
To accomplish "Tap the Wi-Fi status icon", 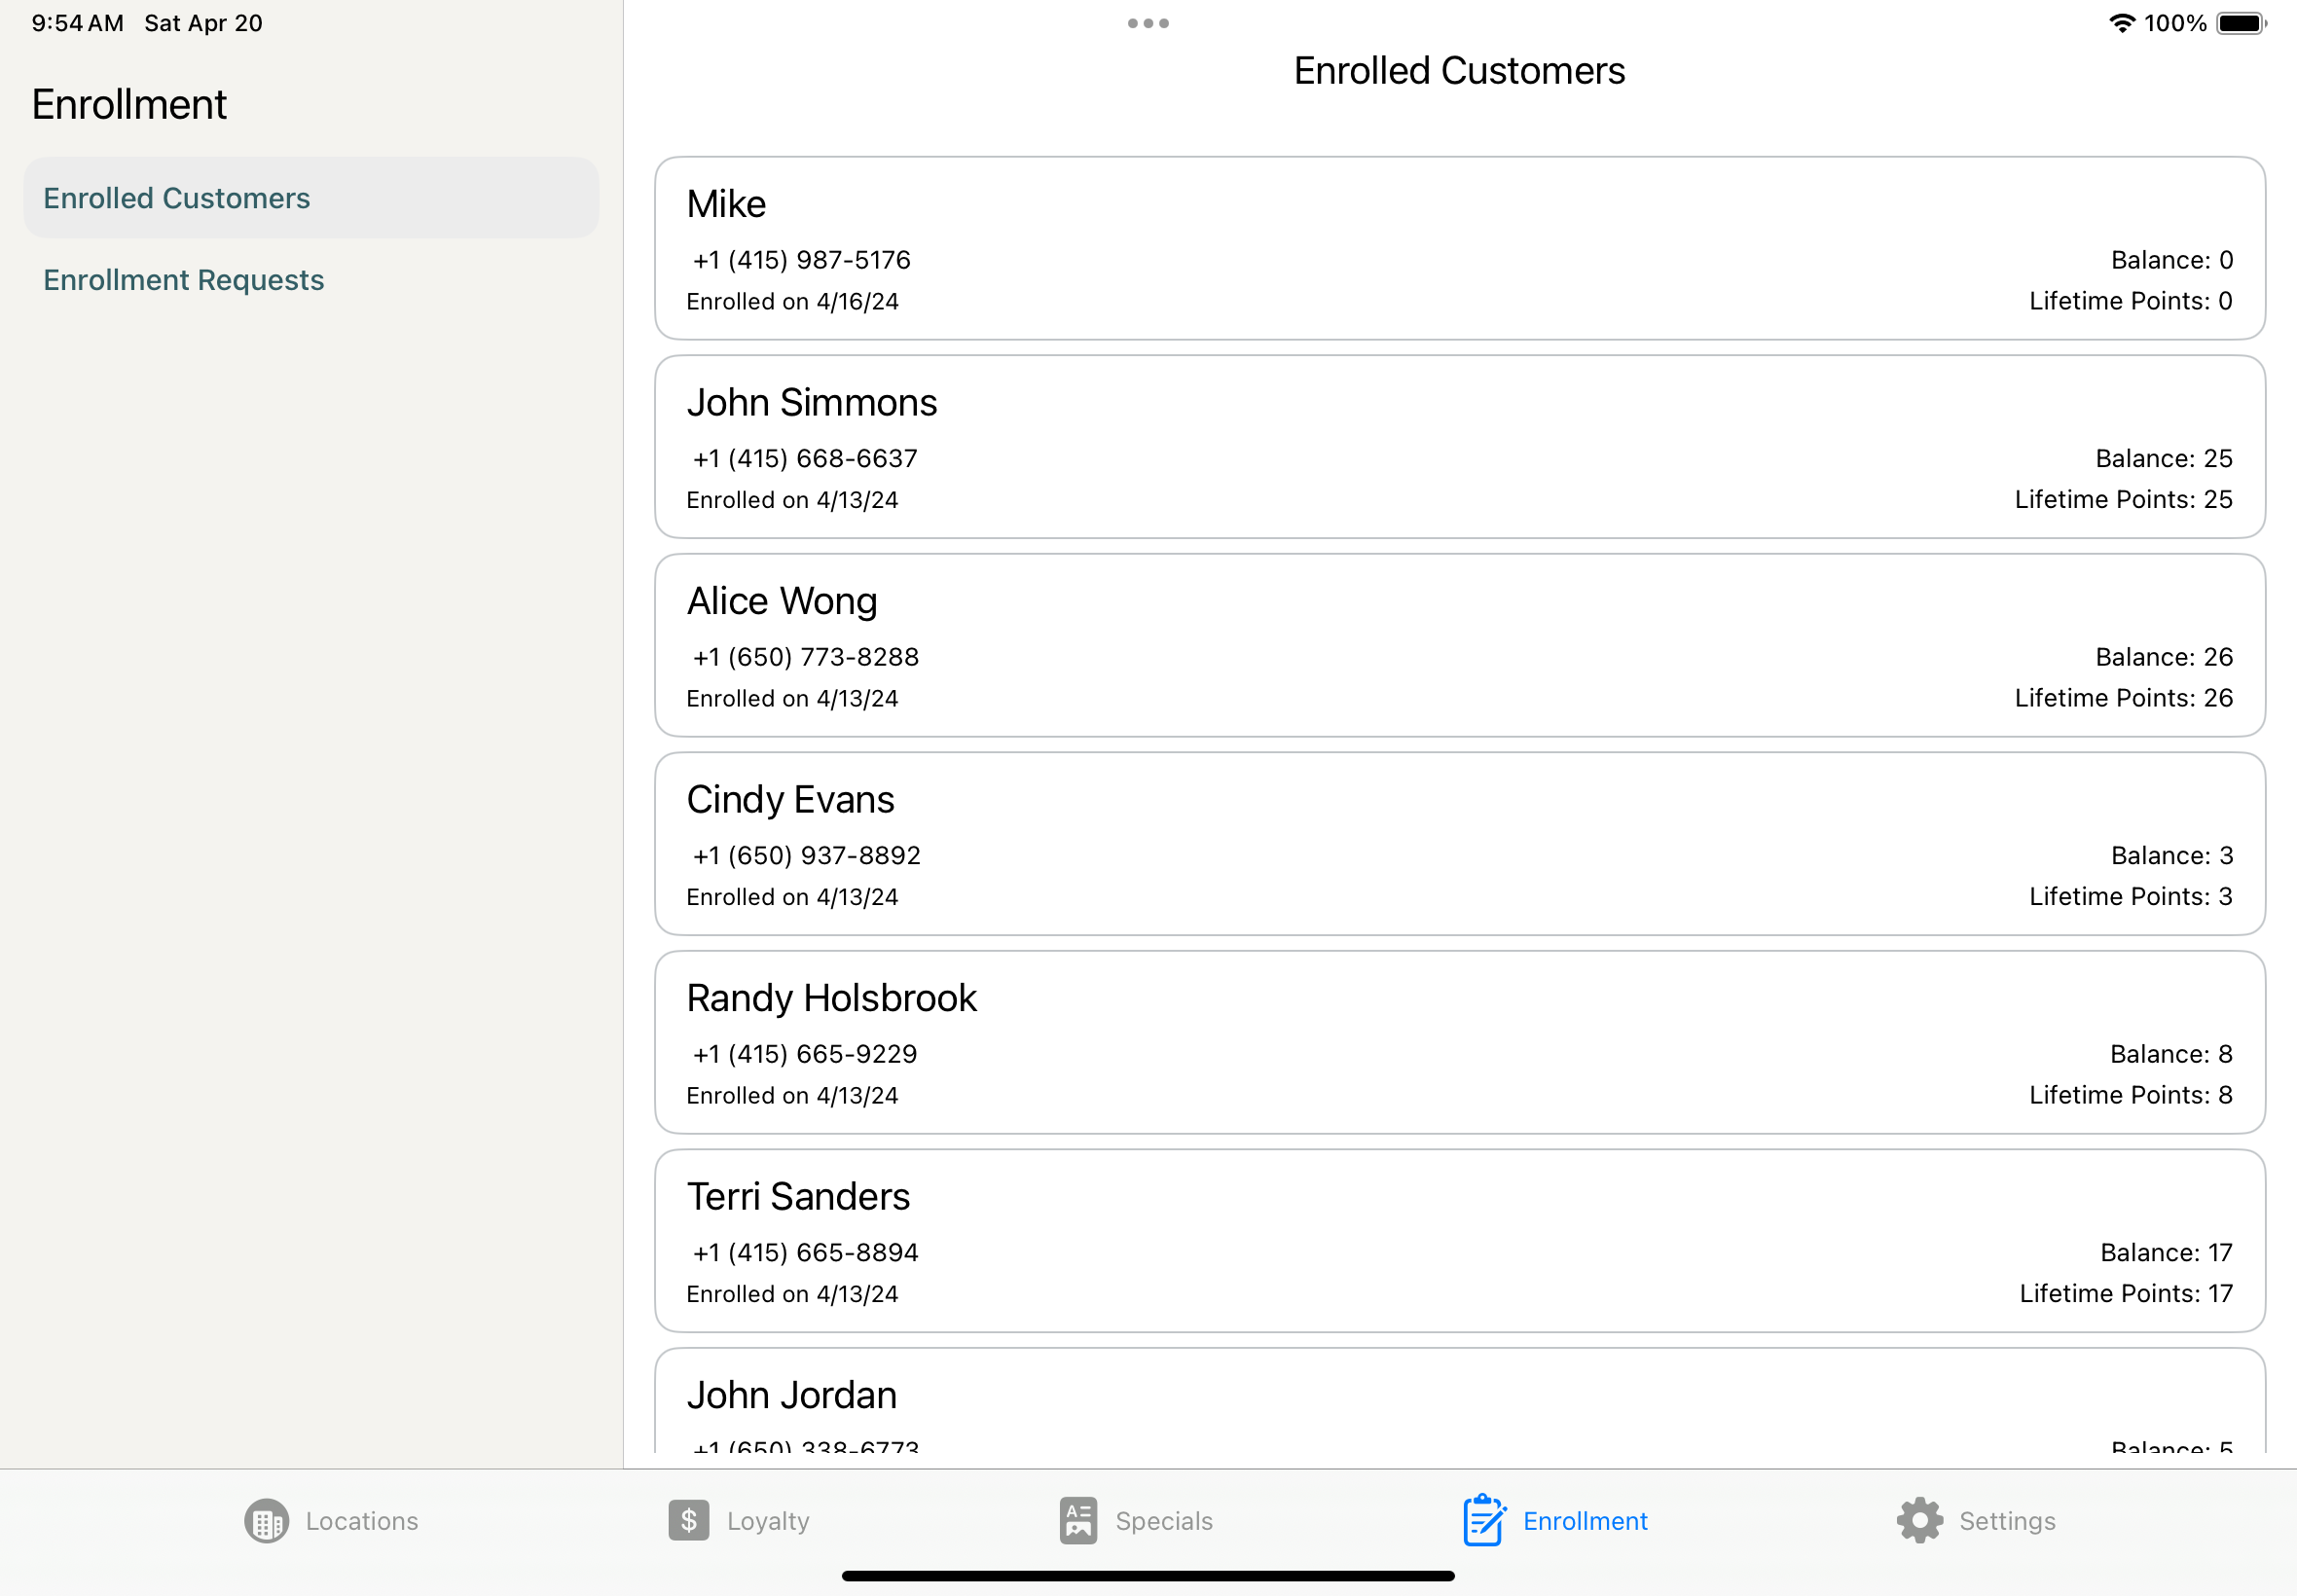I will [x=2121, y=23].
